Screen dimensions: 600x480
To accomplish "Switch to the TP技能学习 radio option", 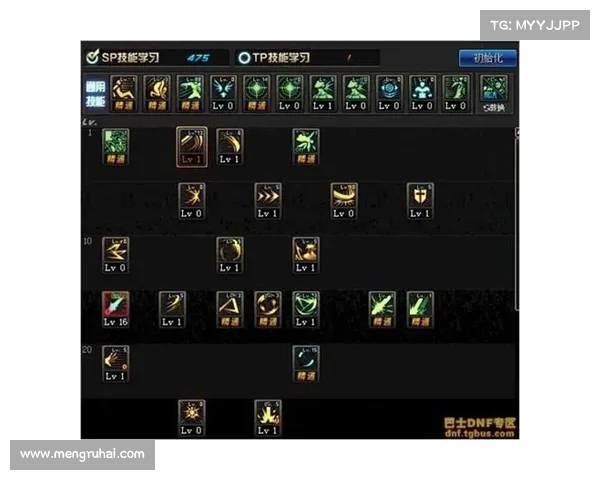I will [274, 58].
